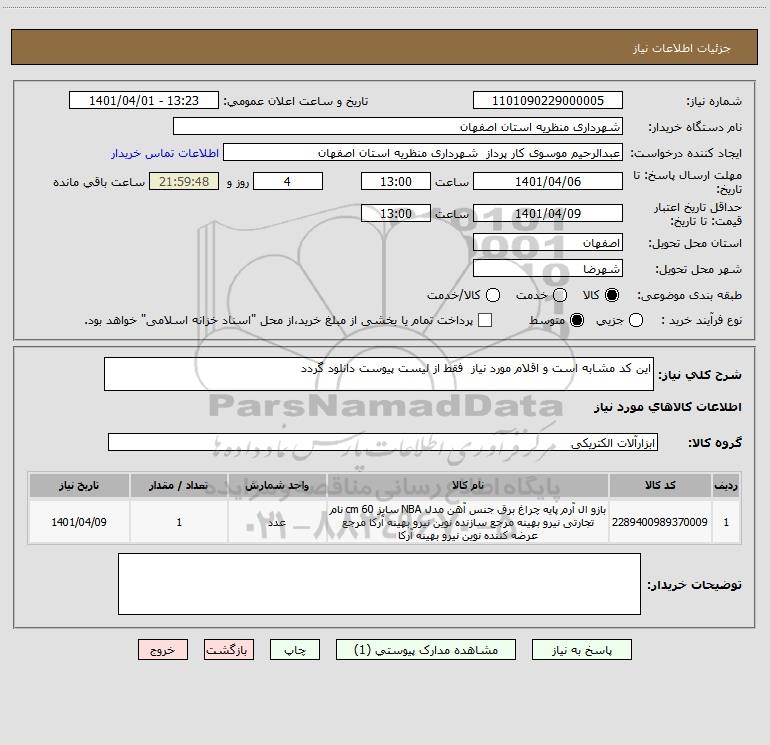Click the validity hour field beside 1401/04/09
This screenshot has height=745, width=770.
(396, 213)
